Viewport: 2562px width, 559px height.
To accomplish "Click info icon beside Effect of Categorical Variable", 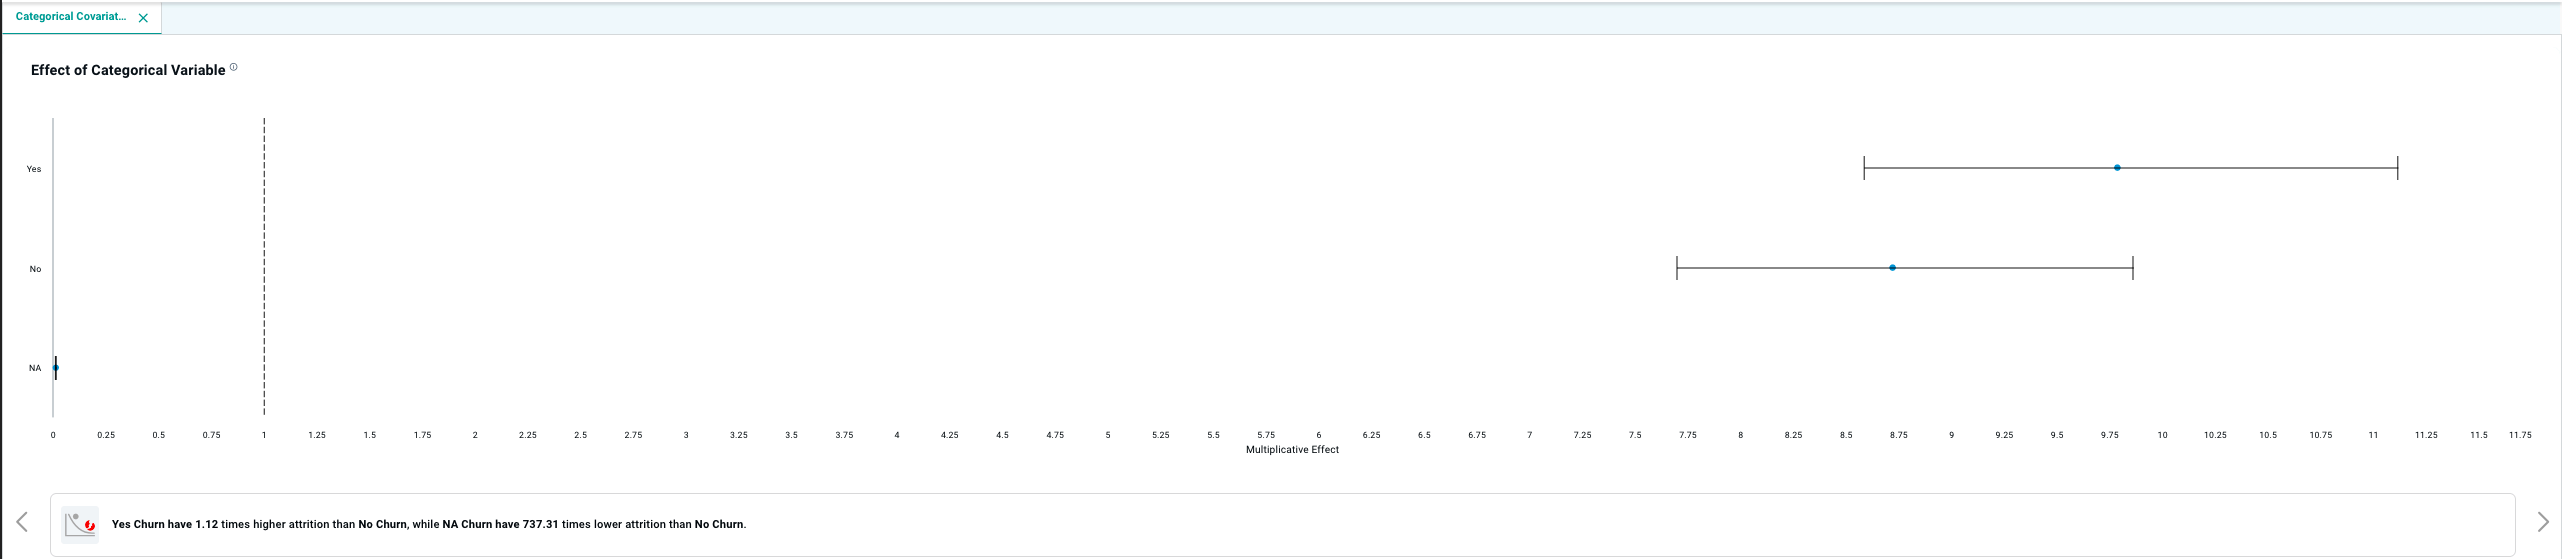I will coord(234,68).
